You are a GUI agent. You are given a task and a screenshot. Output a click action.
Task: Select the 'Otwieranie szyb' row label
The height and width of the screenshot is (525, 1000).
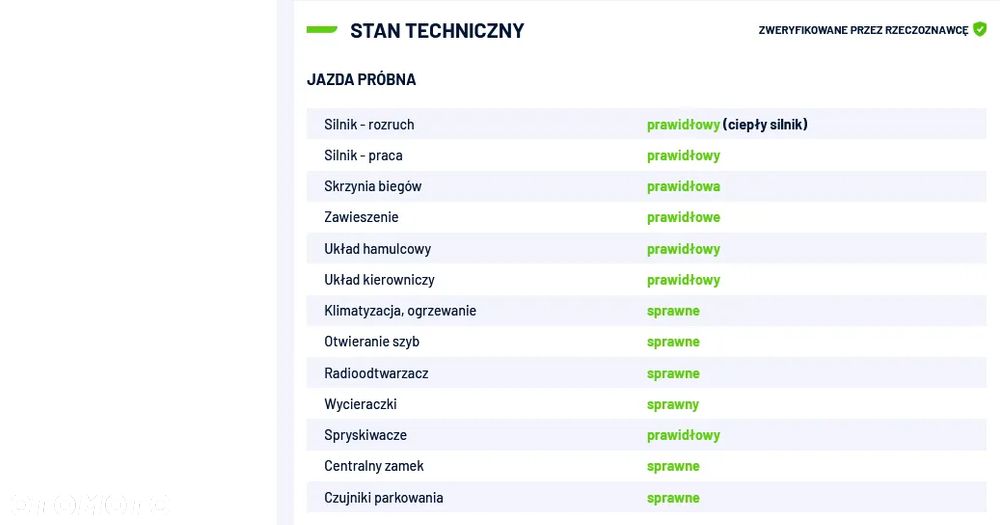click(372, 341)
